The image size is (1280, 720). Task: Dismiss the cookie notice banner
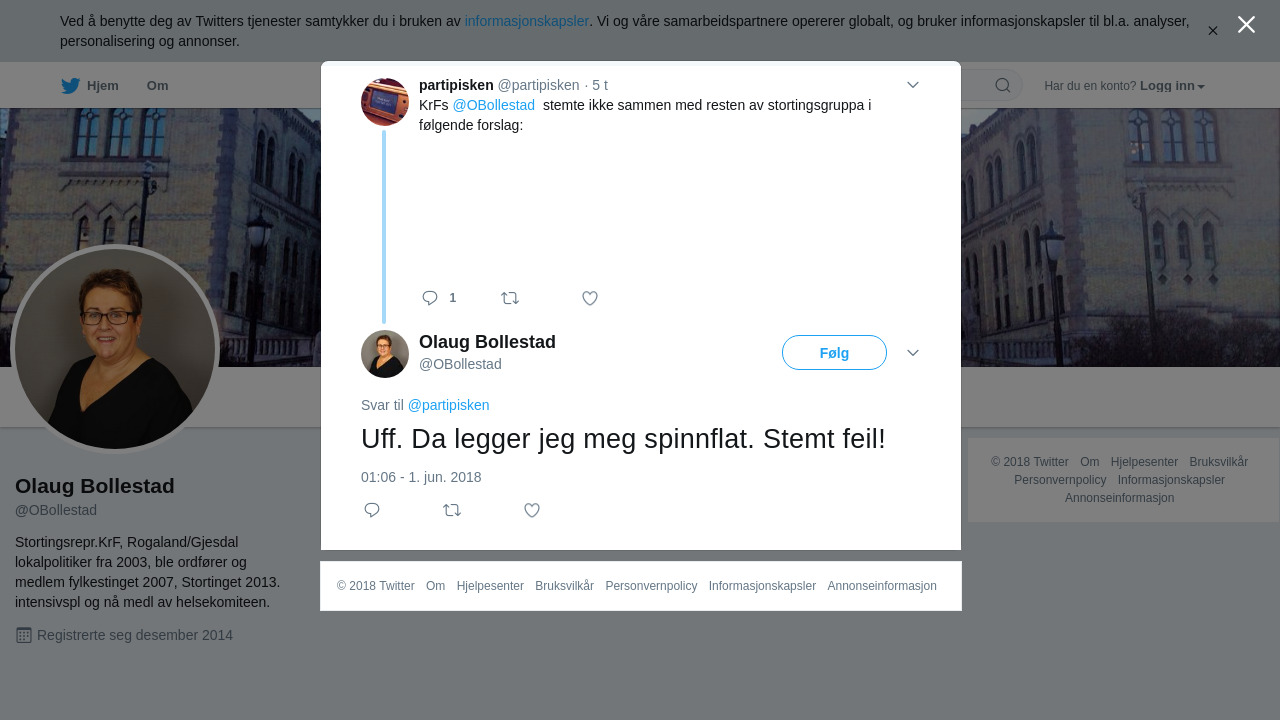coord(1212,31)
